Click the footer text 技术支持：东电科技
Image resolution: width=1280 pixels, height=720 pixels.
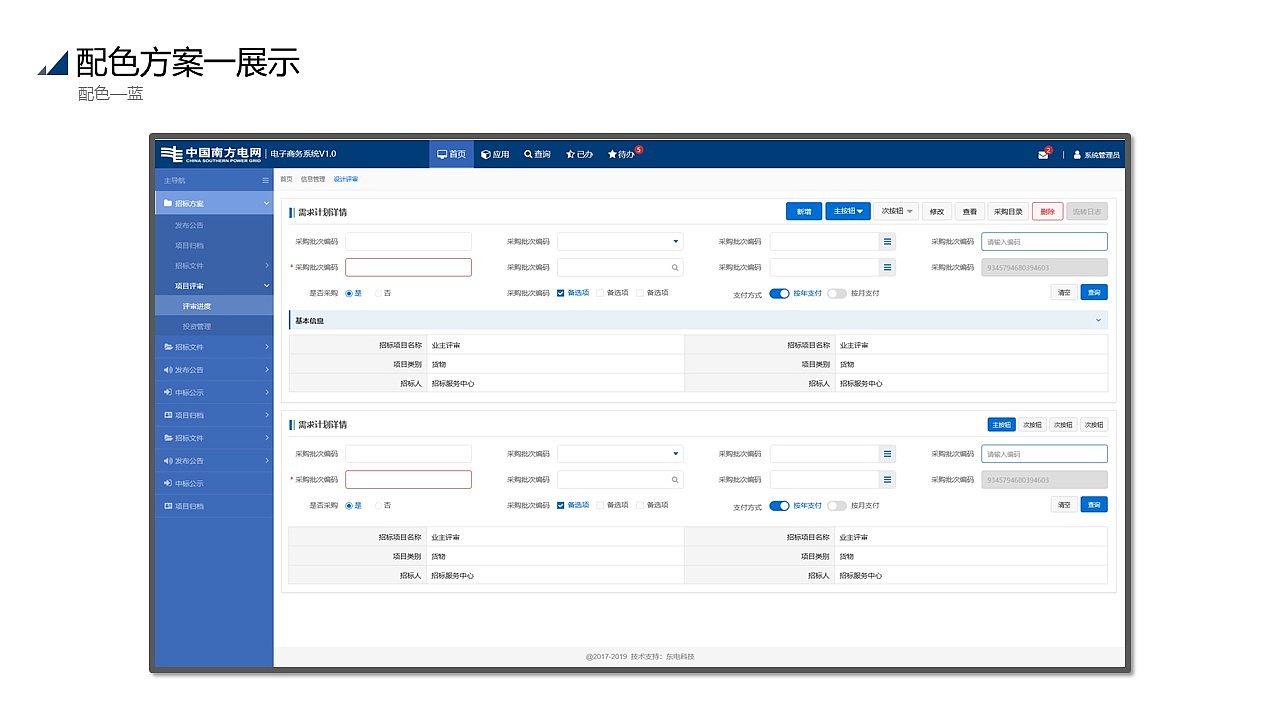pyautogui.click(x=663, y=657)
